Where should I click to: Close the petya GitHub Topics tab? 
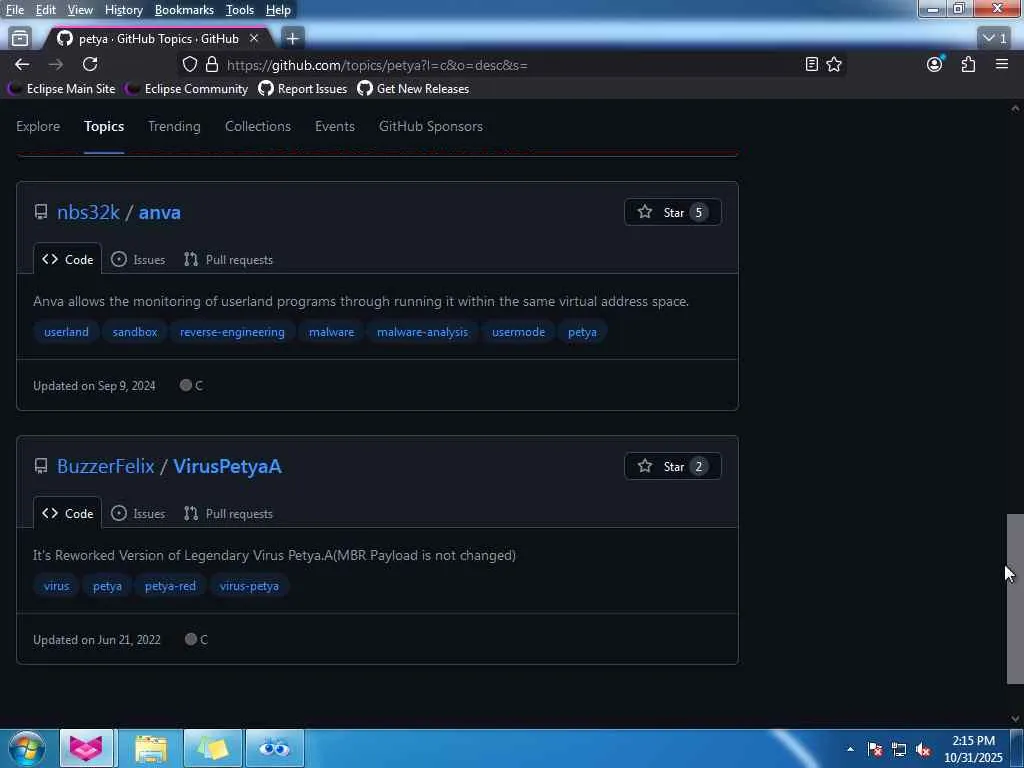click(x=254, y=39)
